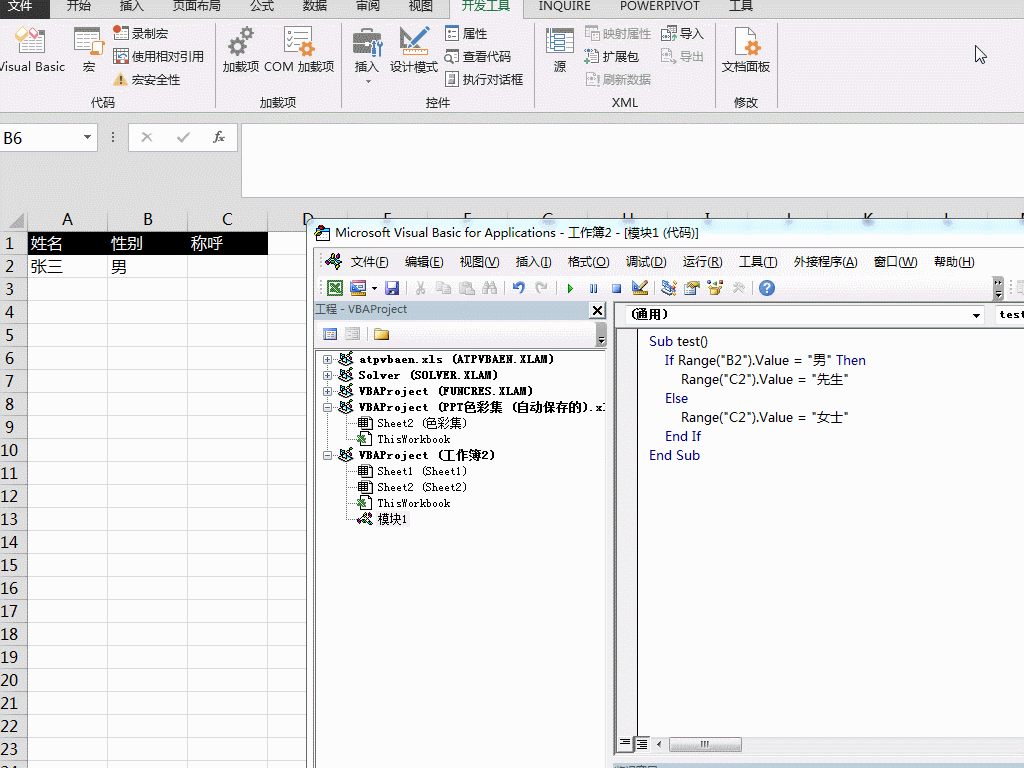Viewport: 1024px width, 768px height.
Task: Click the insert function fx icon
Action: [x=219, y=137]
